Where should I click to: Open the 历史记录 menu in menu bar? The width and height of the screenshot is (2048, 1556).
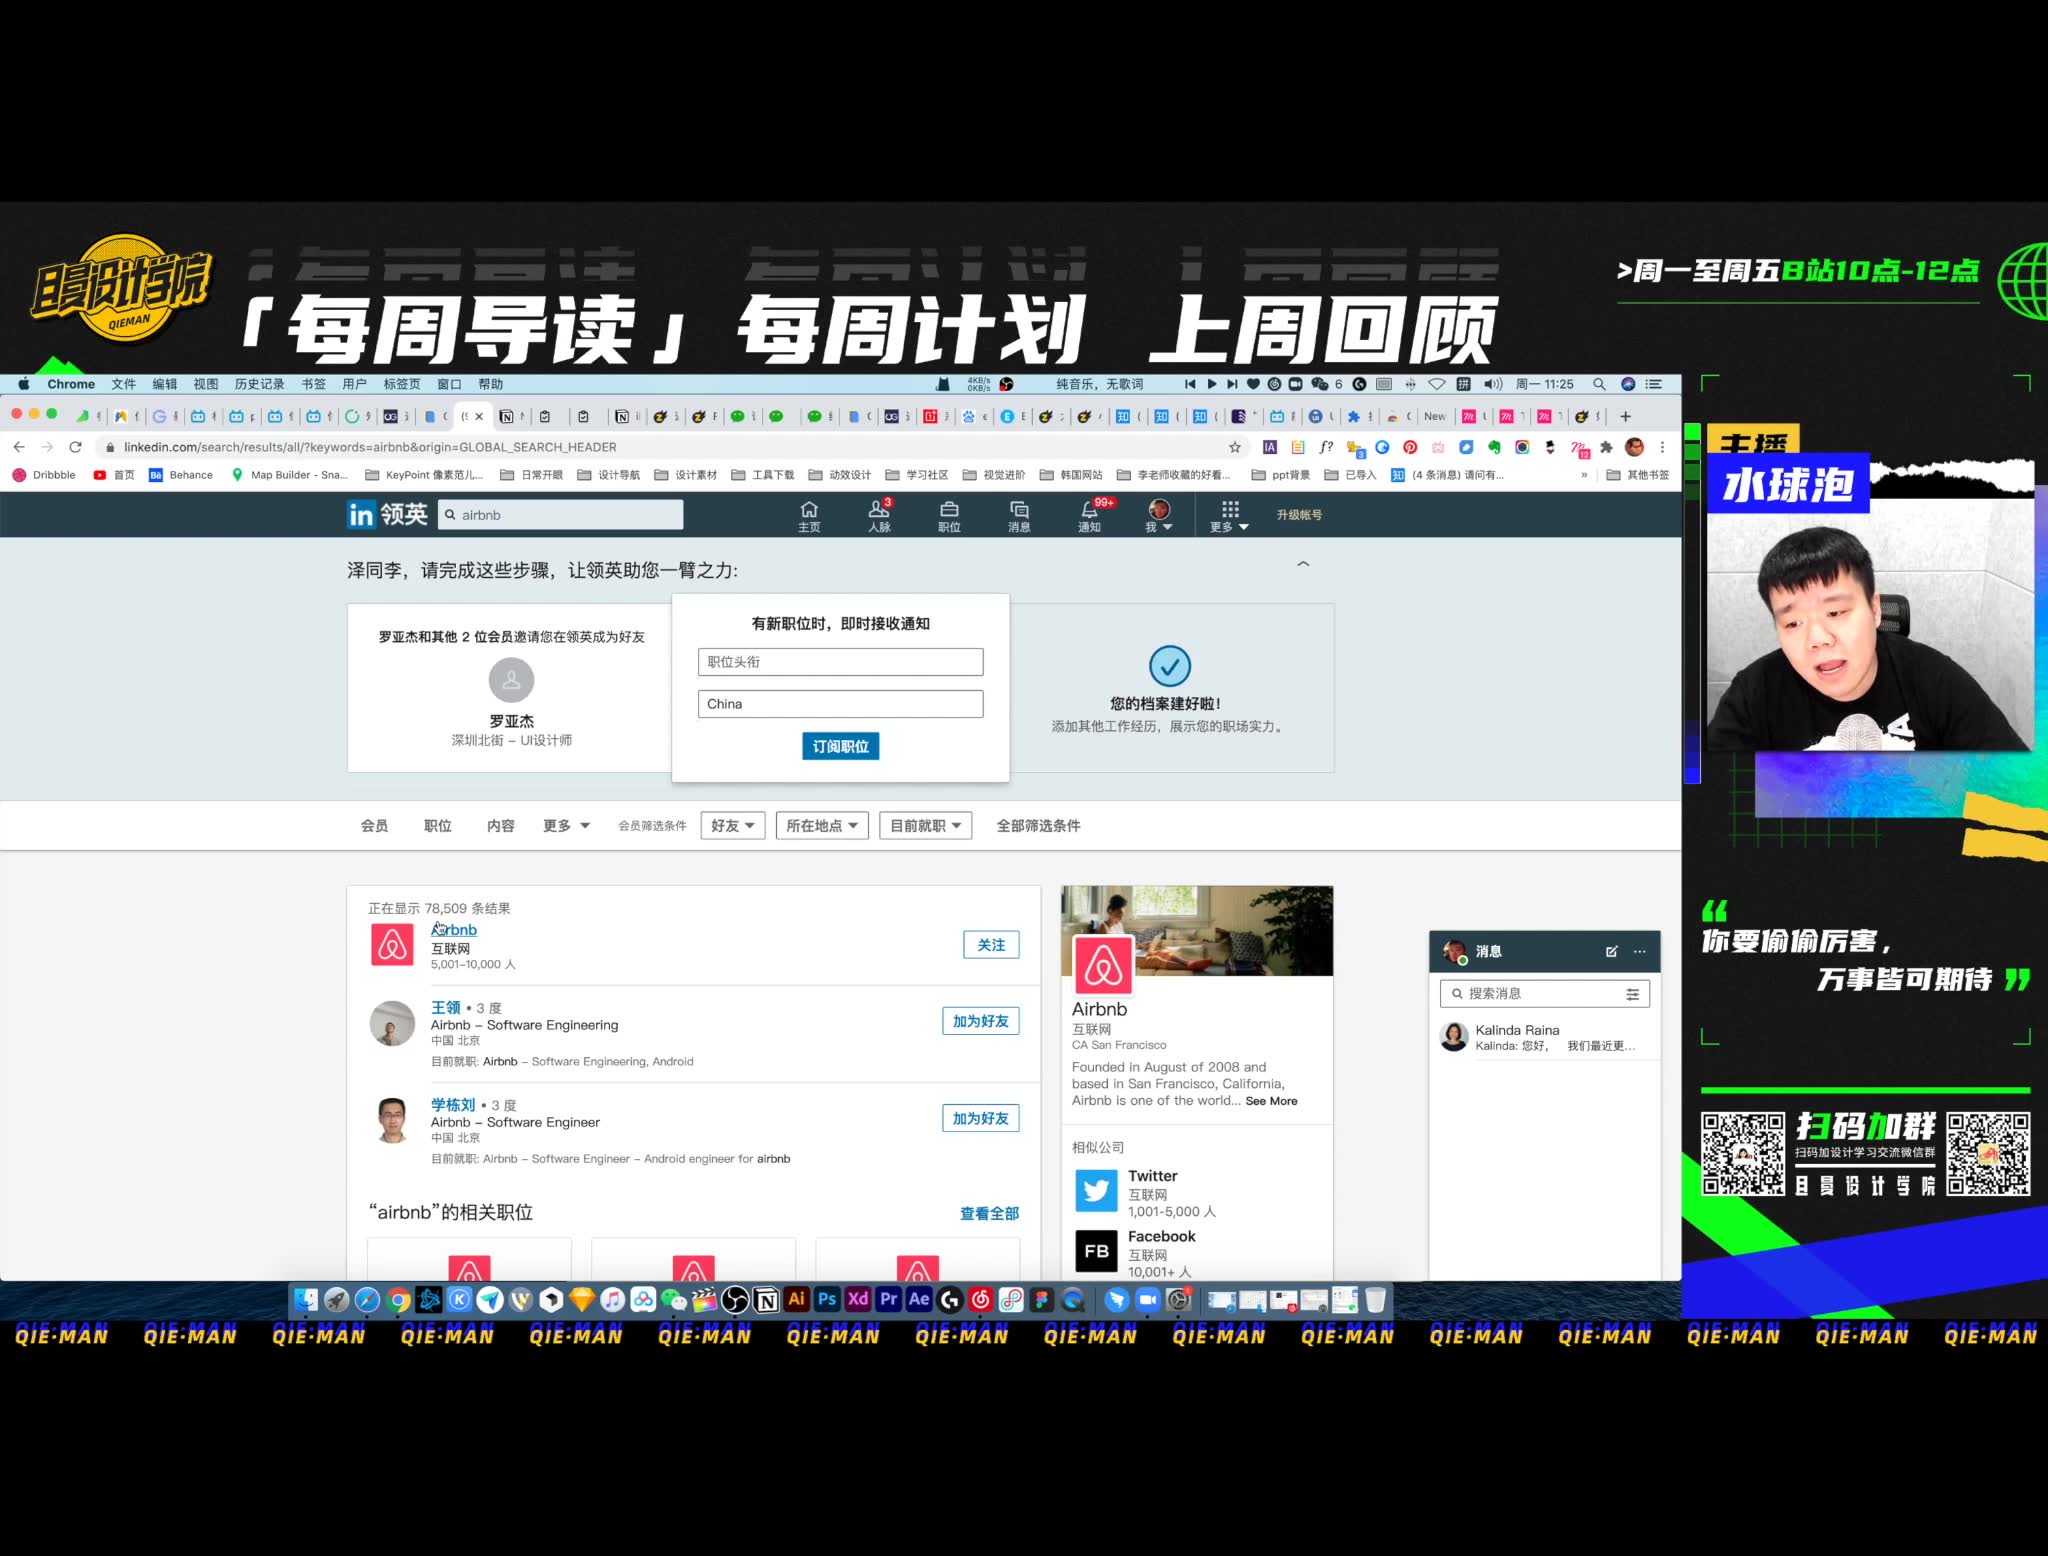point(259,384)
